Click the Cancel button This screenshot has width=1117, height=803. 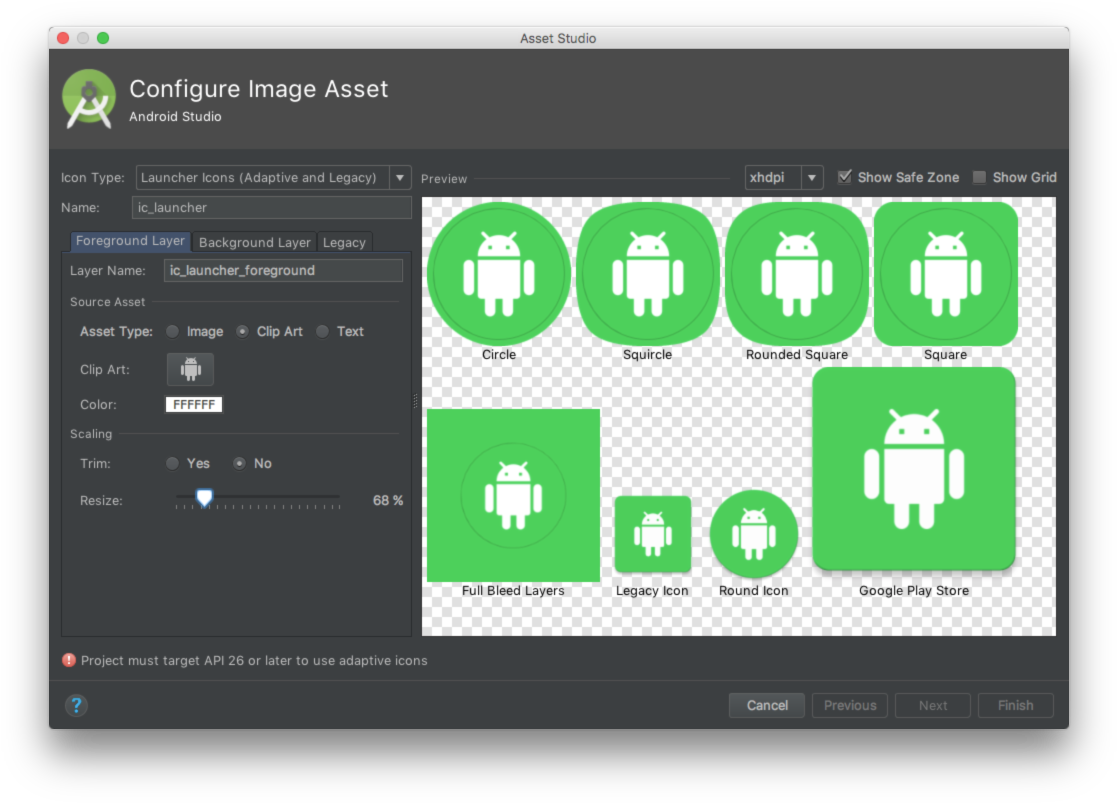(767, 705)
